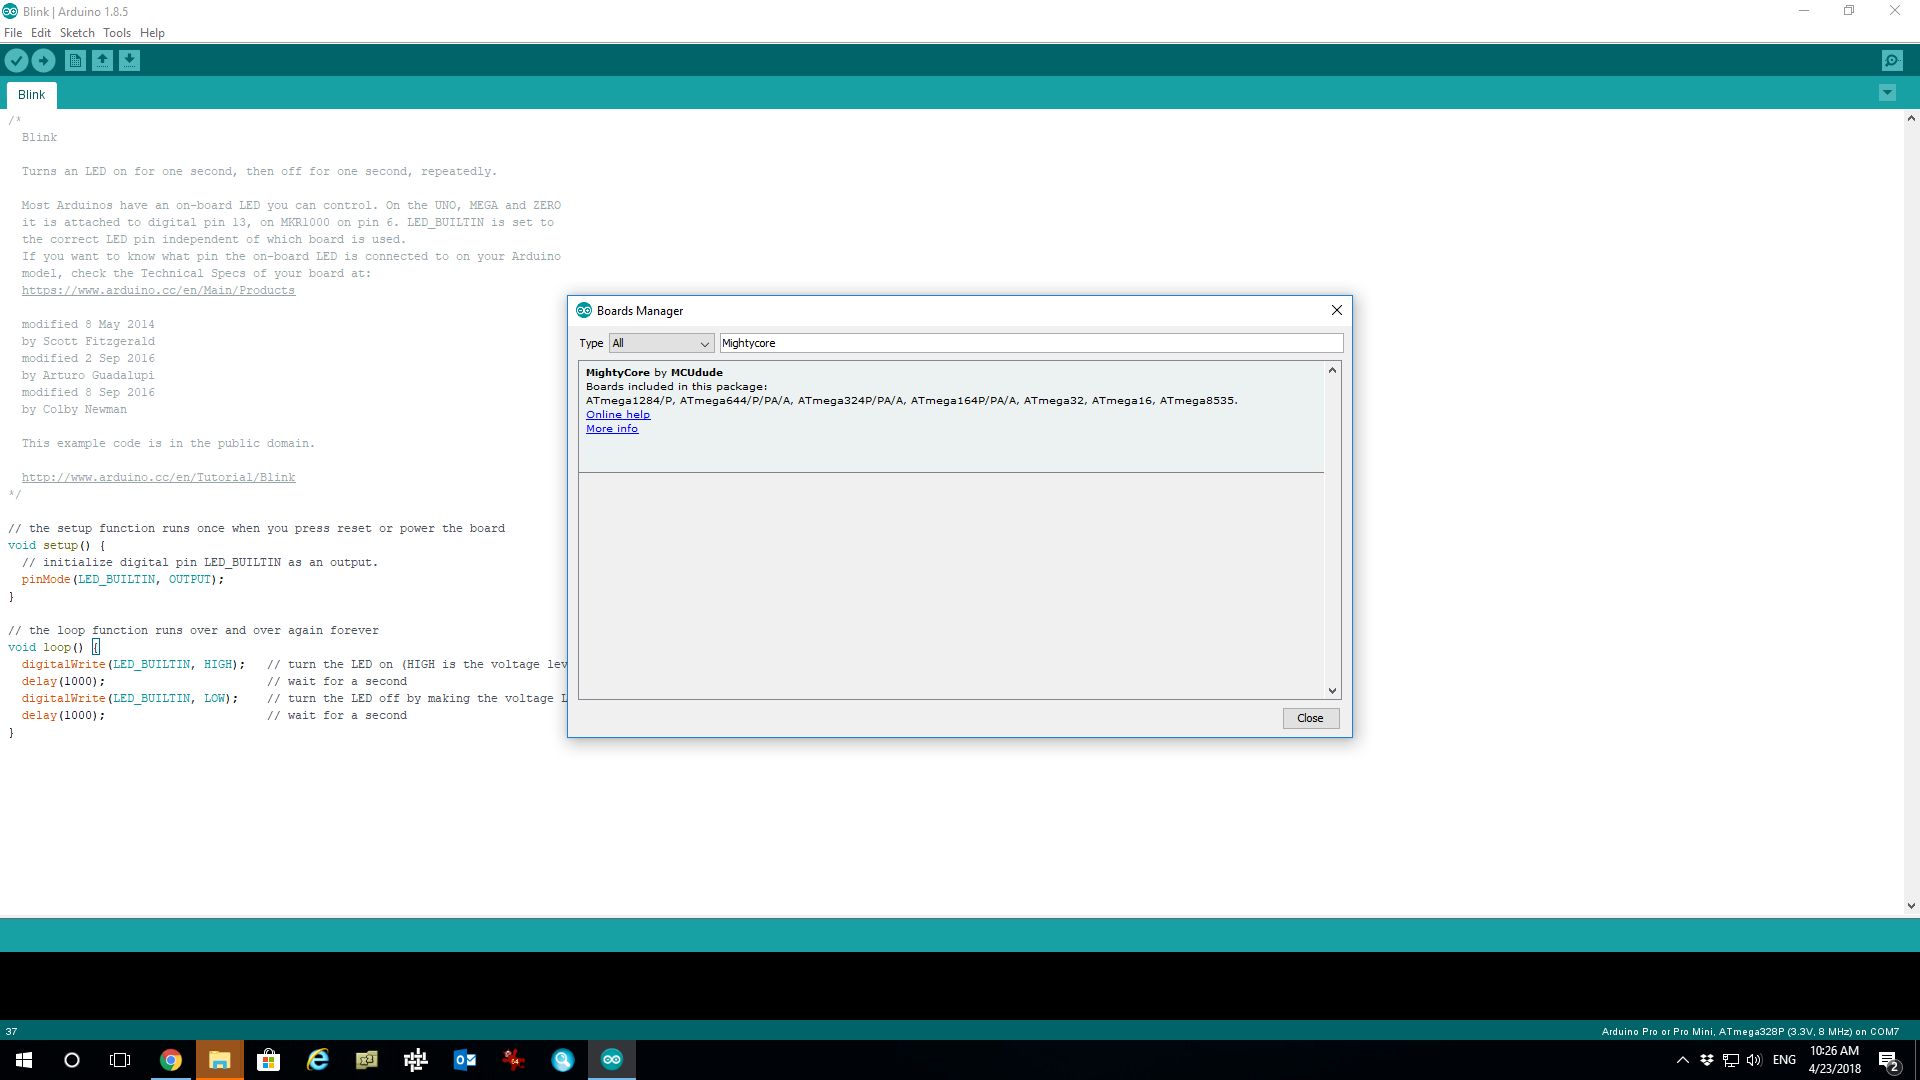Click the Open sketch toolbar icon

point(102,61)
